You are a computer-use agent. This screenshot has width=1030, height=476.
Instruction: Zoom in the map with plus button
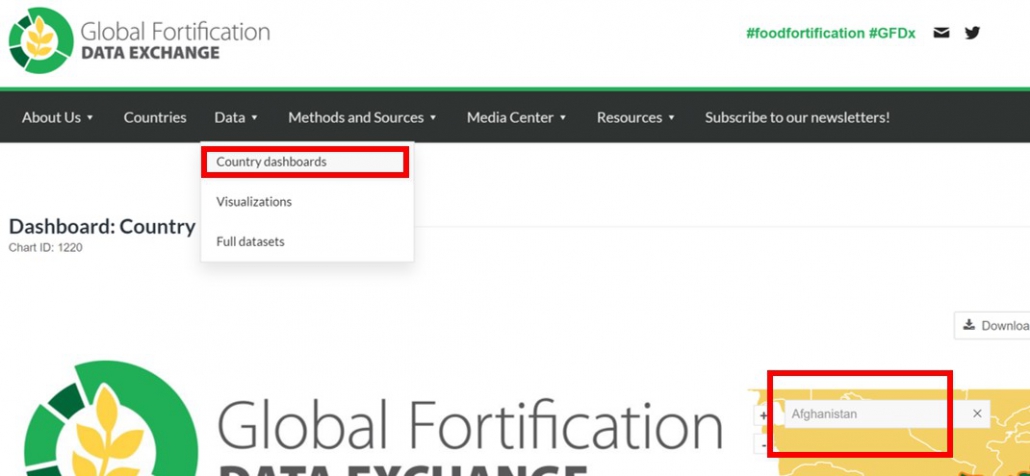tap(763, 415)
